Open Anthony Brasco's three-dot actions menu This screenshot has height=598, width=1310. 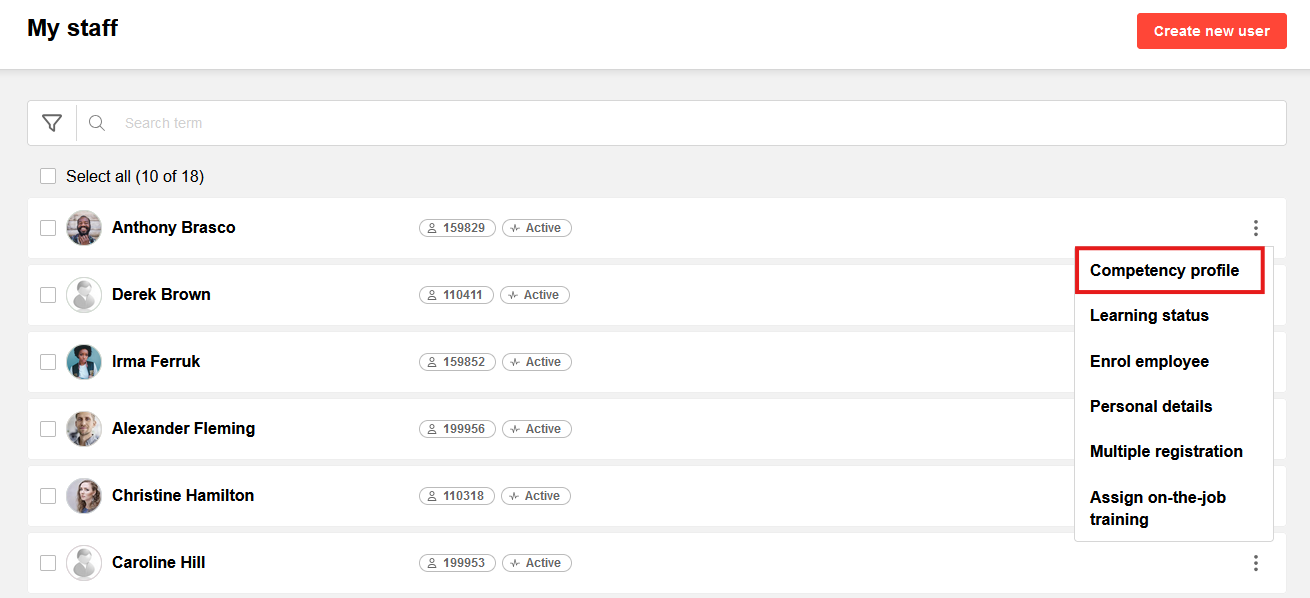point(1256,228)
